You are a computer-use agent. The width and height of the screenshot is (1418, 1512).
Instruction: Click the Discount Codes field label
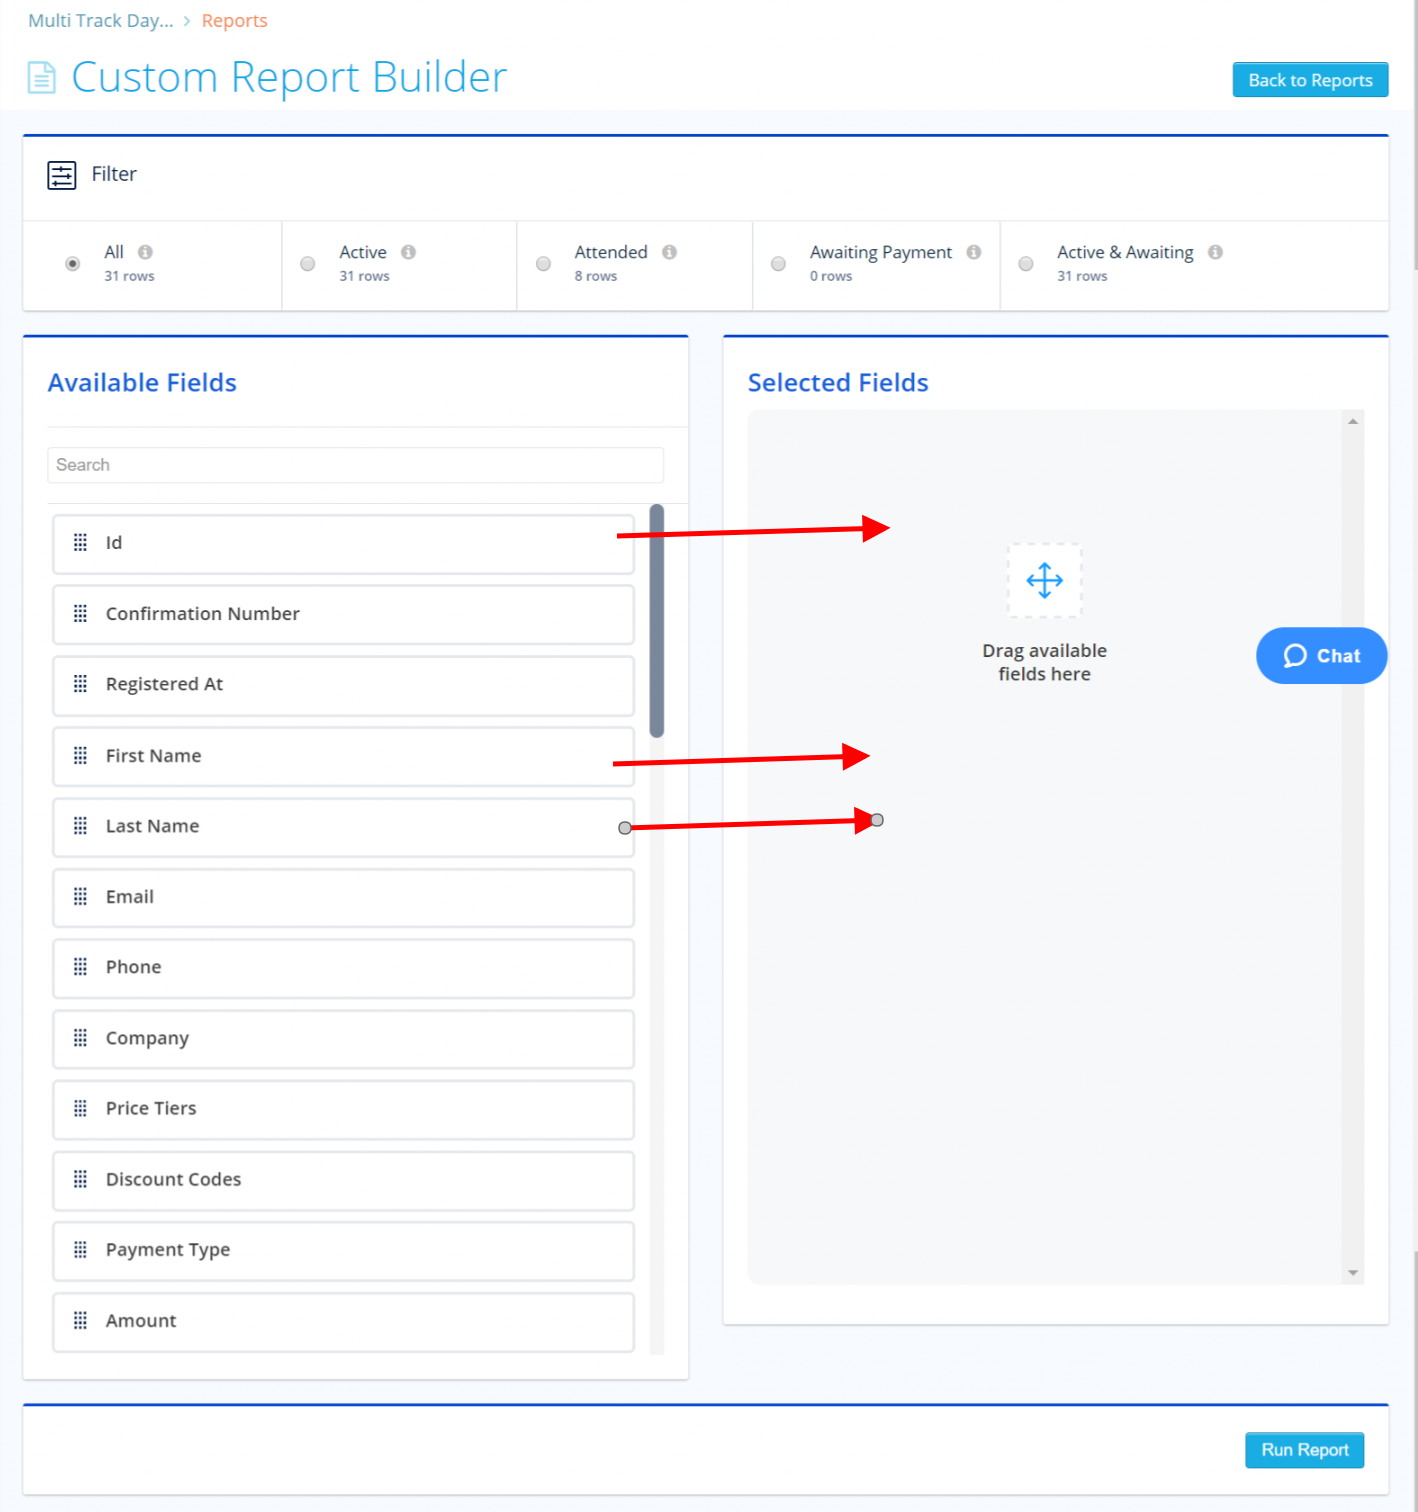(x=174, y=1179)
